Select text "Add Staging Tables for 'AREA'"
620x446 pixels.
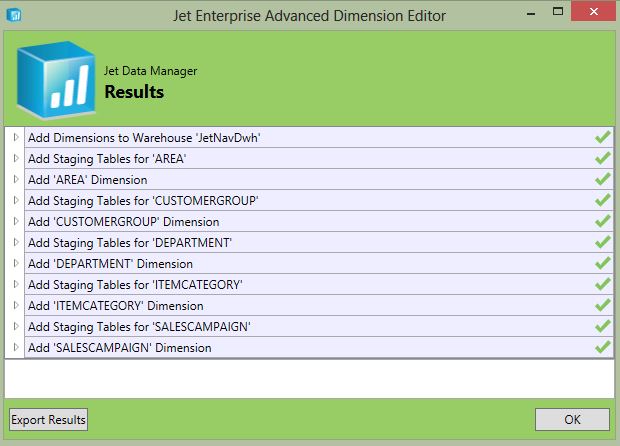coord(107,159)
